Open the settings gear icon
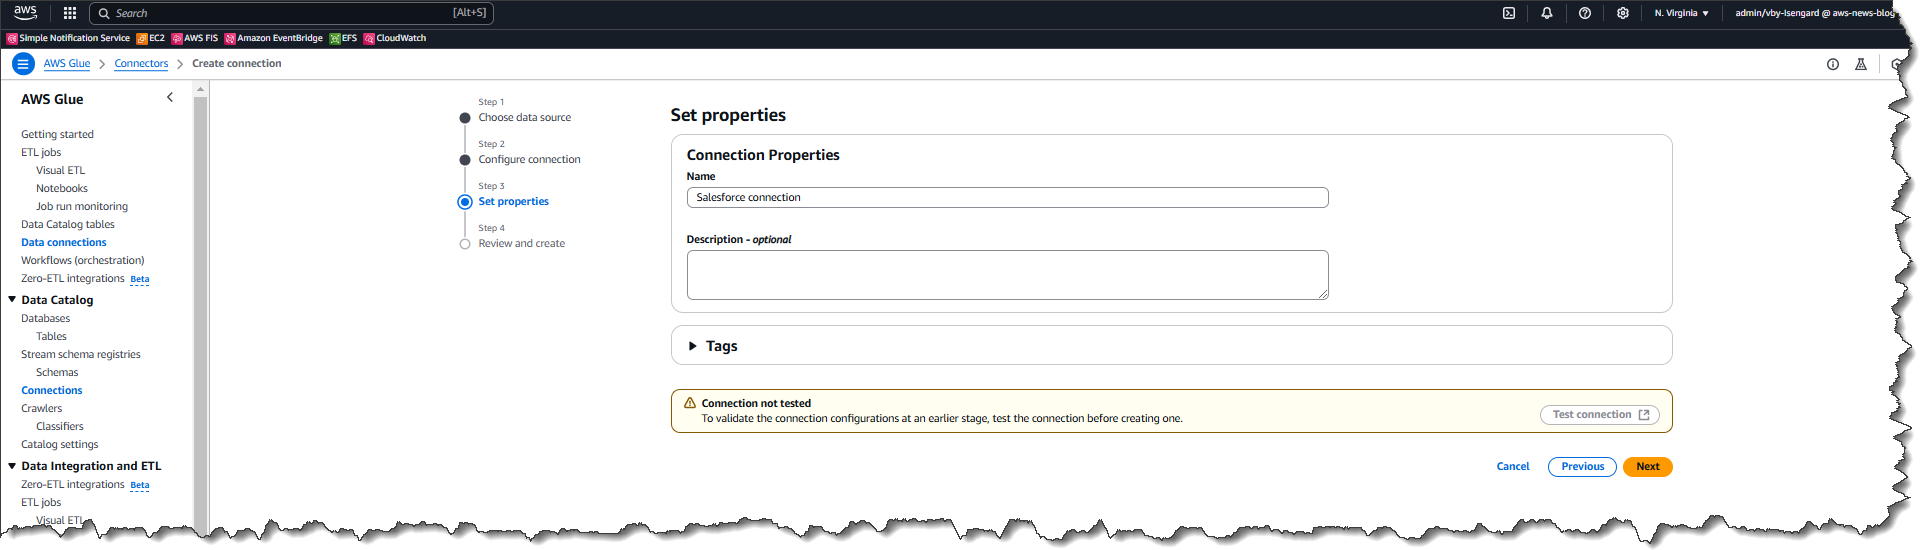 (1623, 13)
